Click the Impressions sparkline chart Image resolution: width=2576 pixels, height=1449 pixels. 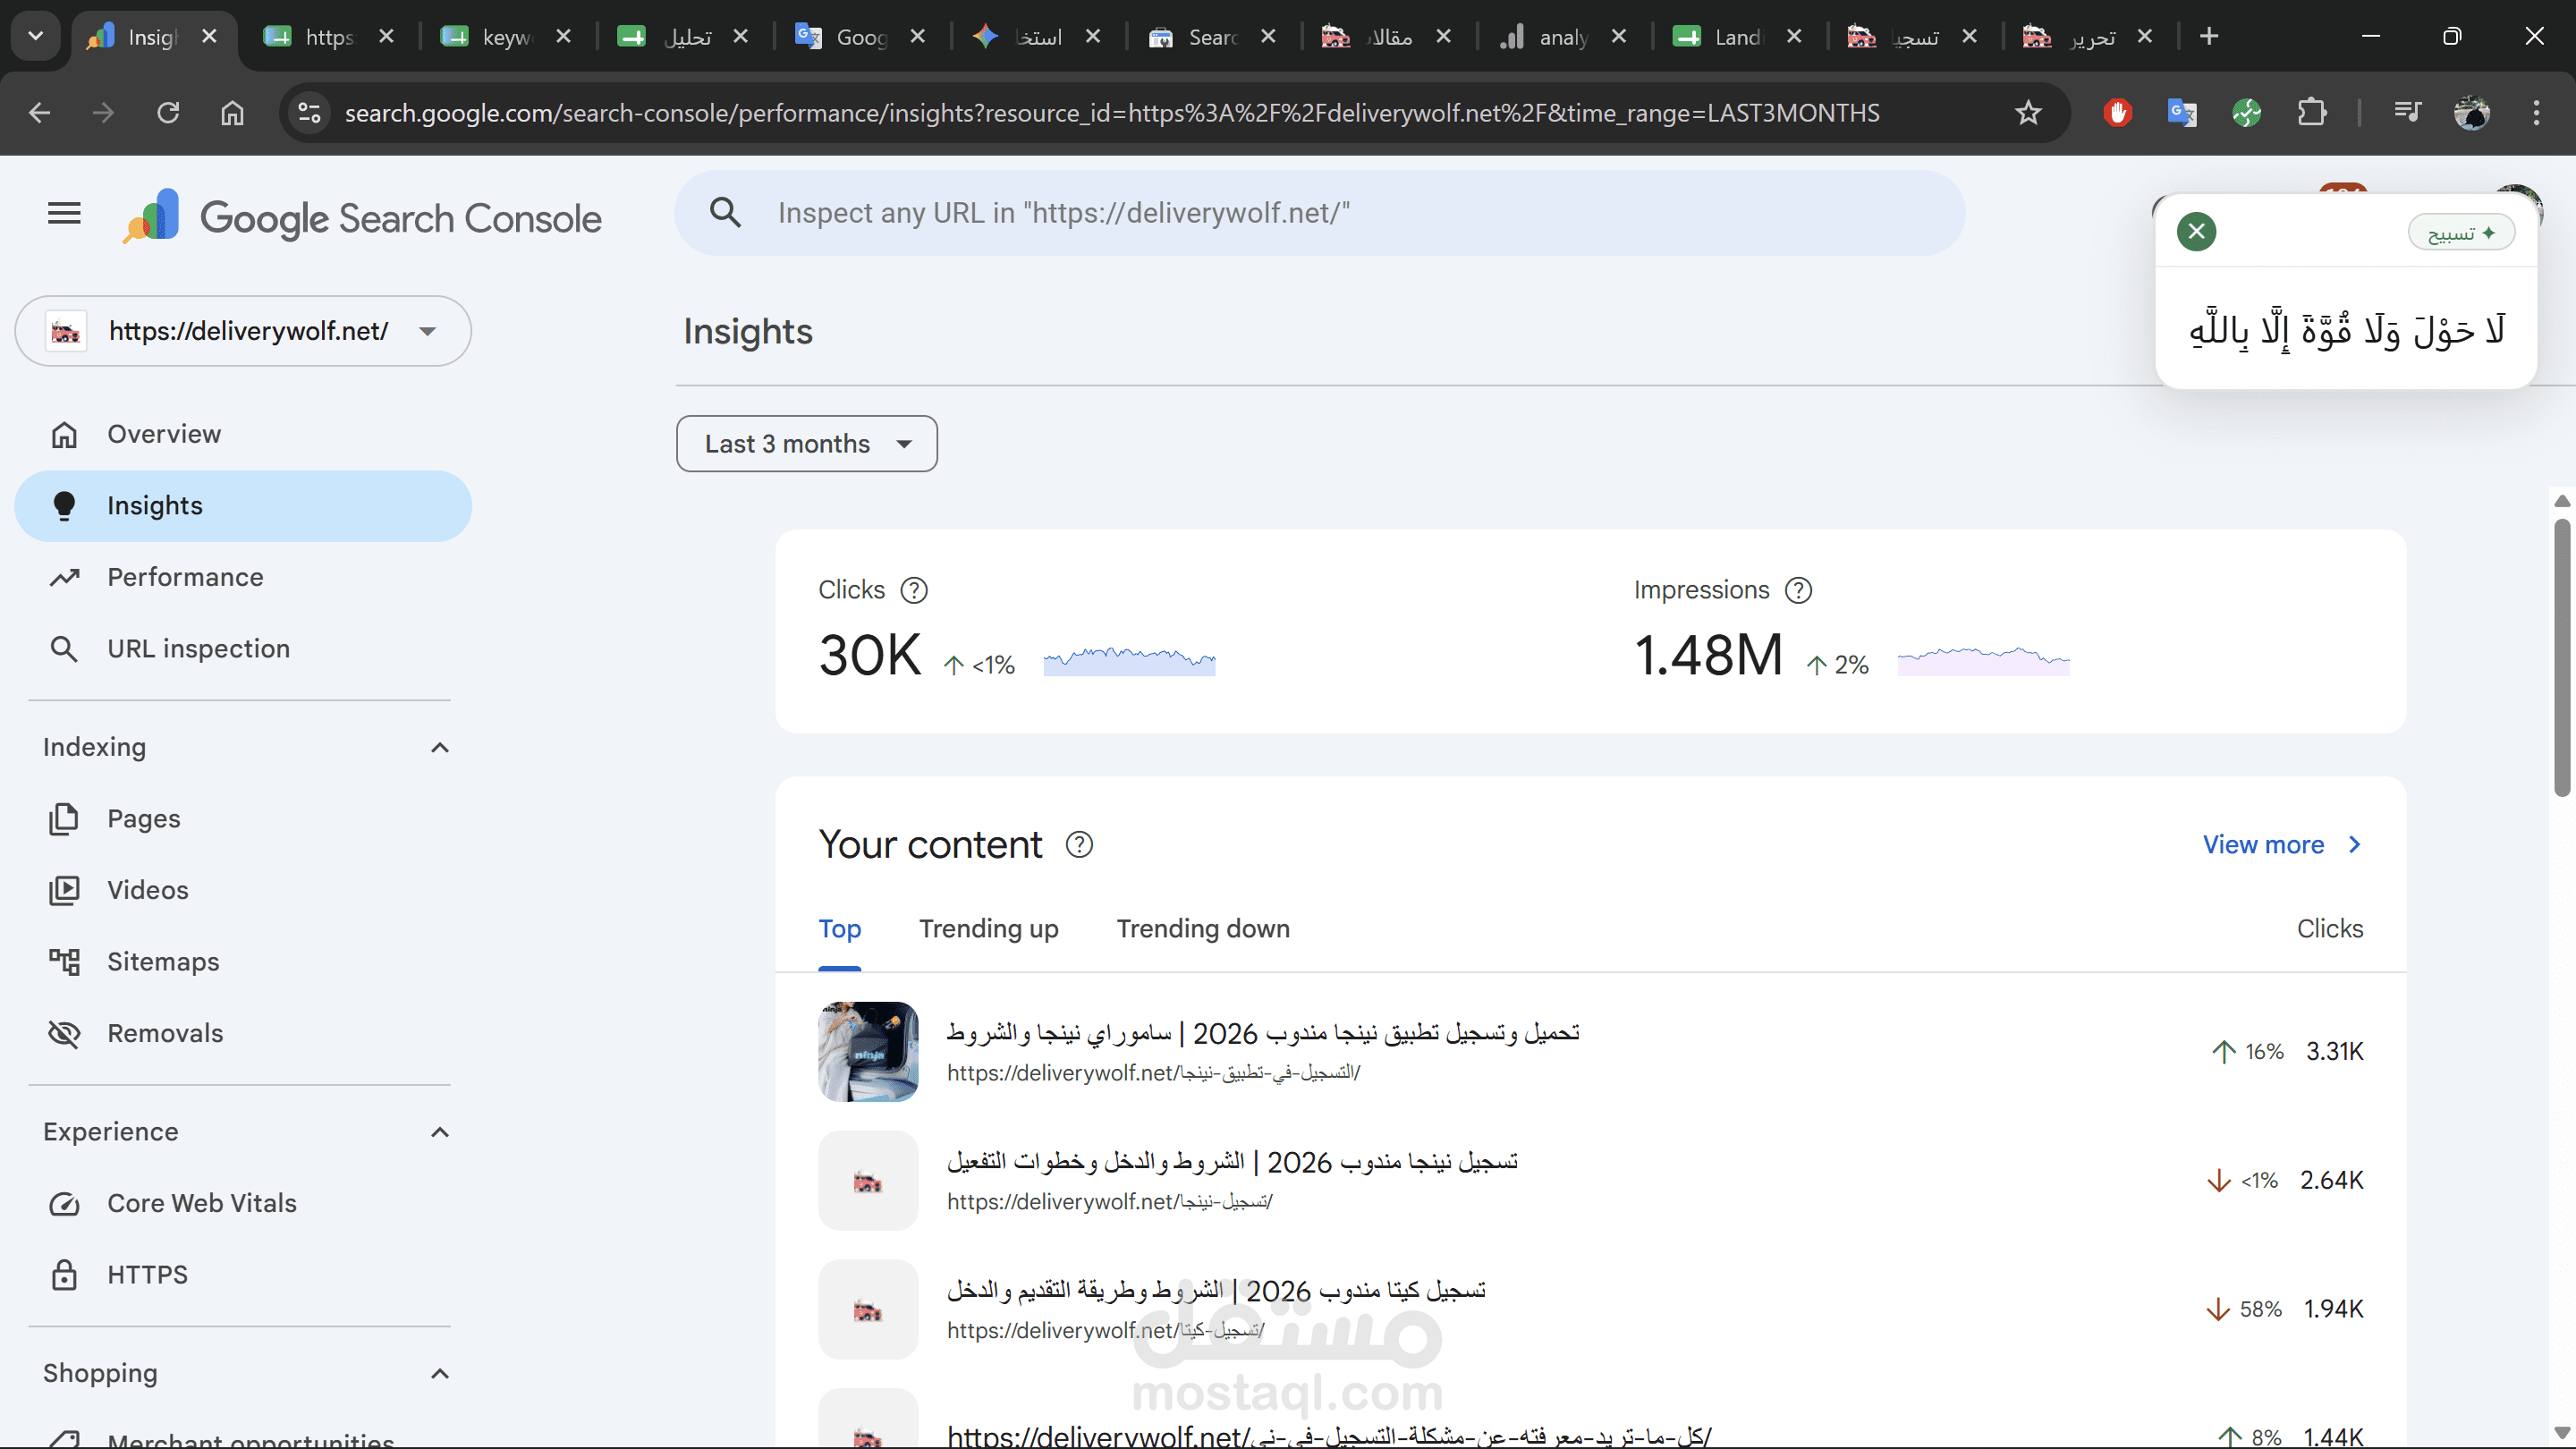[1983, 661]
